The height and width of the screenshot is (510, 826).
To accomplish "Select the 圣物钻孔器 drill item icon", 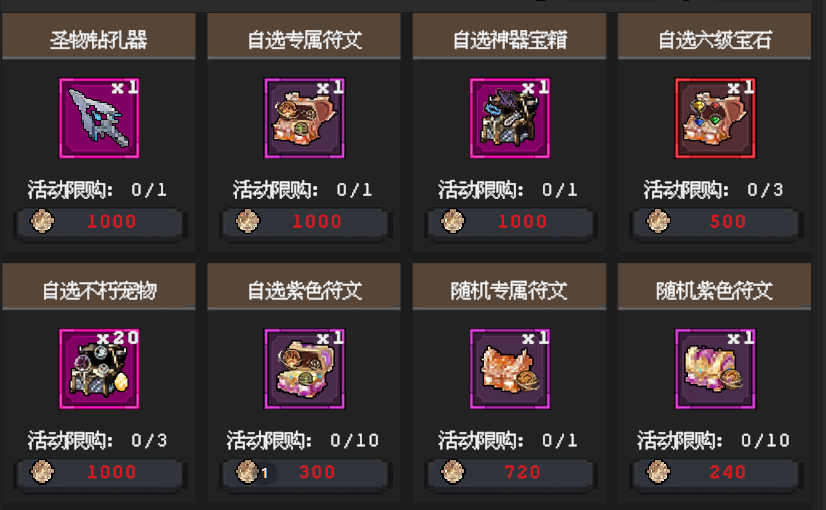I will (99, 118).
